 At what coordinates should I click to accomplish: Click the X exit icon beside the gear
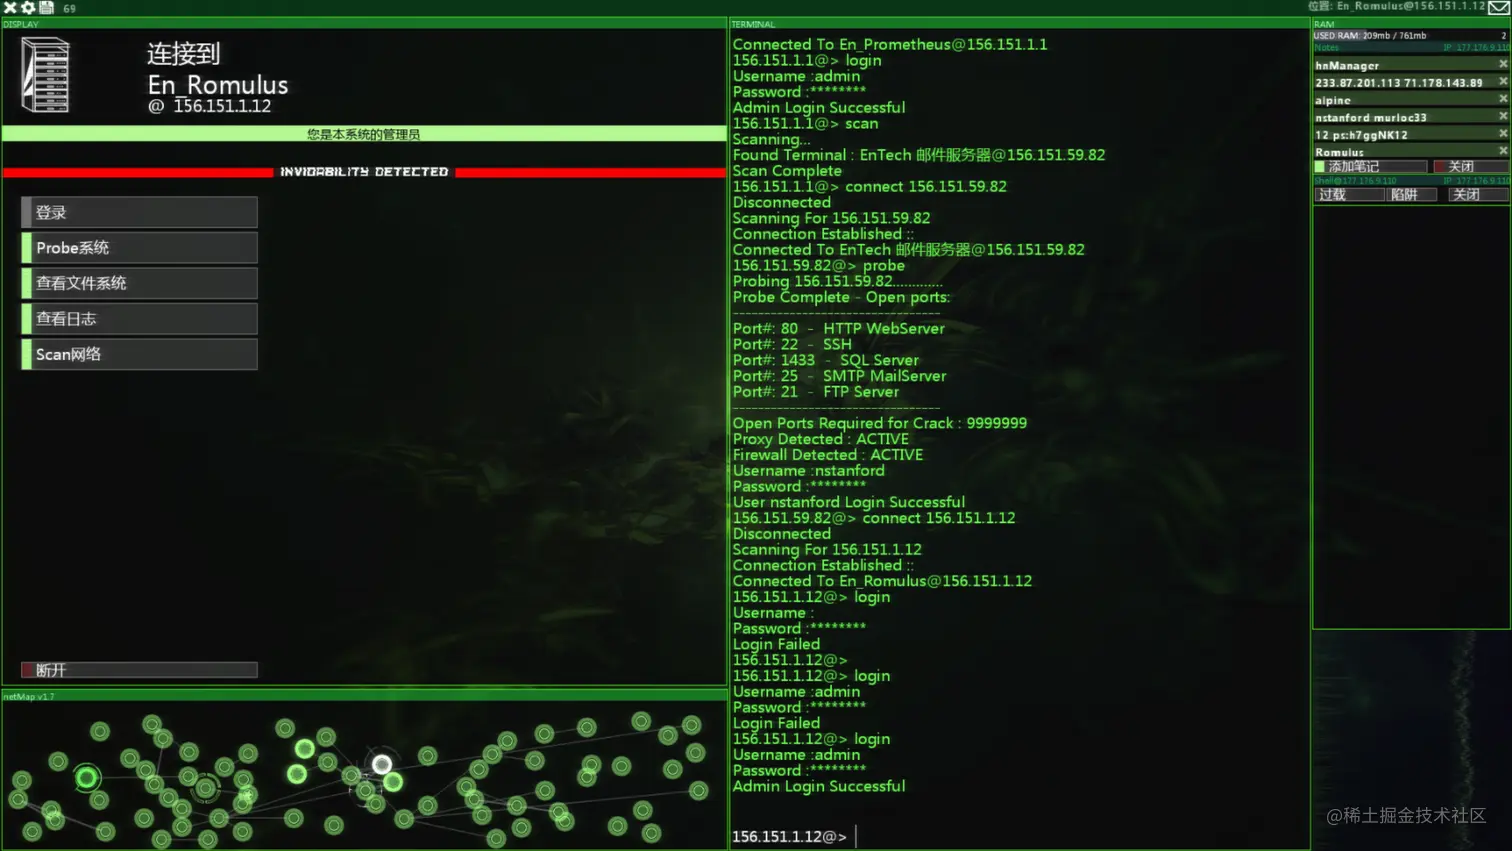pyautogui.click(x=10, y=7)
